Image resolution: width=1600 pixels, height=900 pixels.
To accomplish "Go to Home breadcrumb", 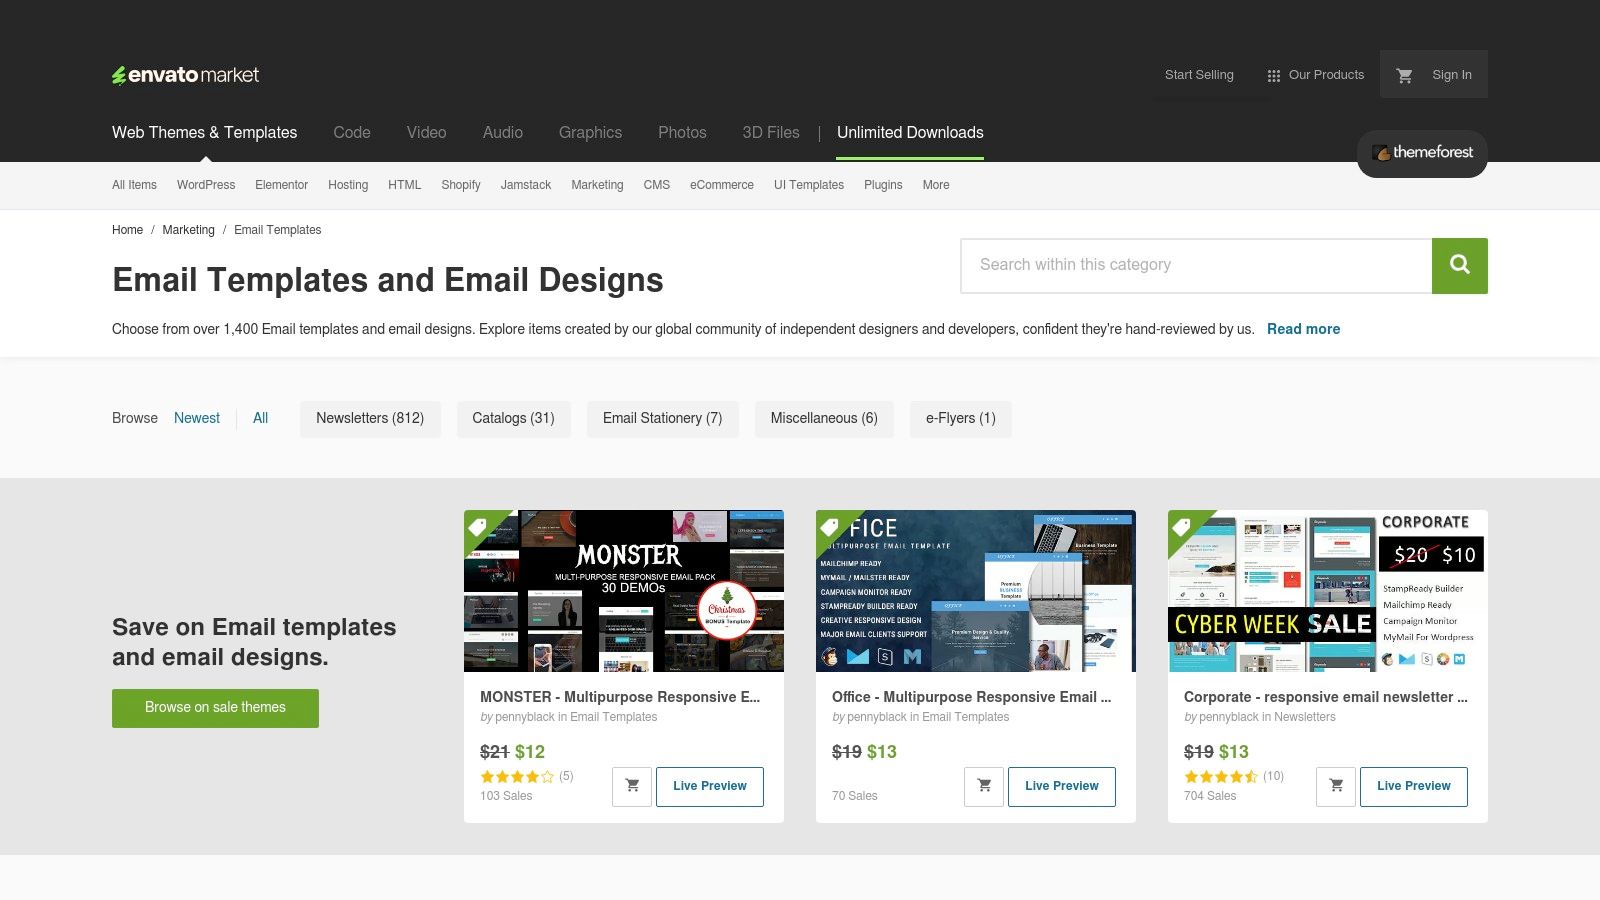I will click(x=127, y=230).
